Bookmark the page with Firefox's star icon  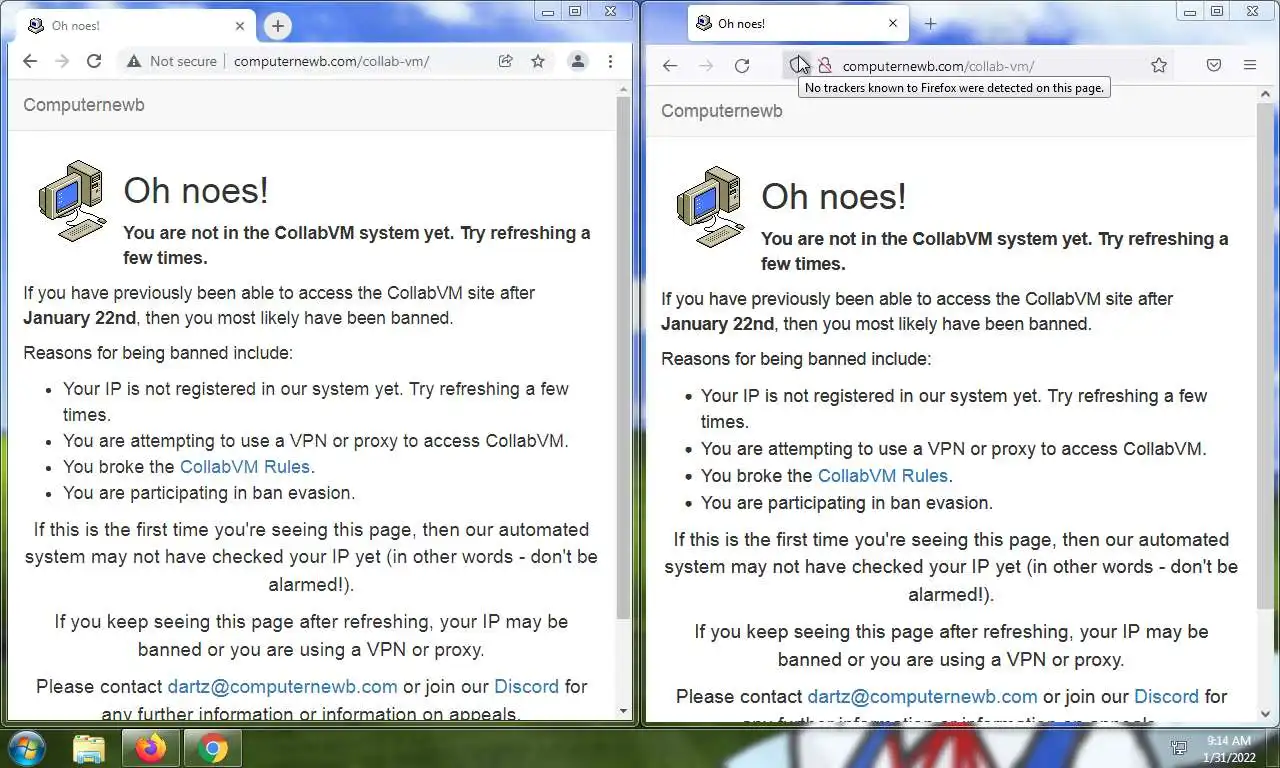(x=1159, y=65)
